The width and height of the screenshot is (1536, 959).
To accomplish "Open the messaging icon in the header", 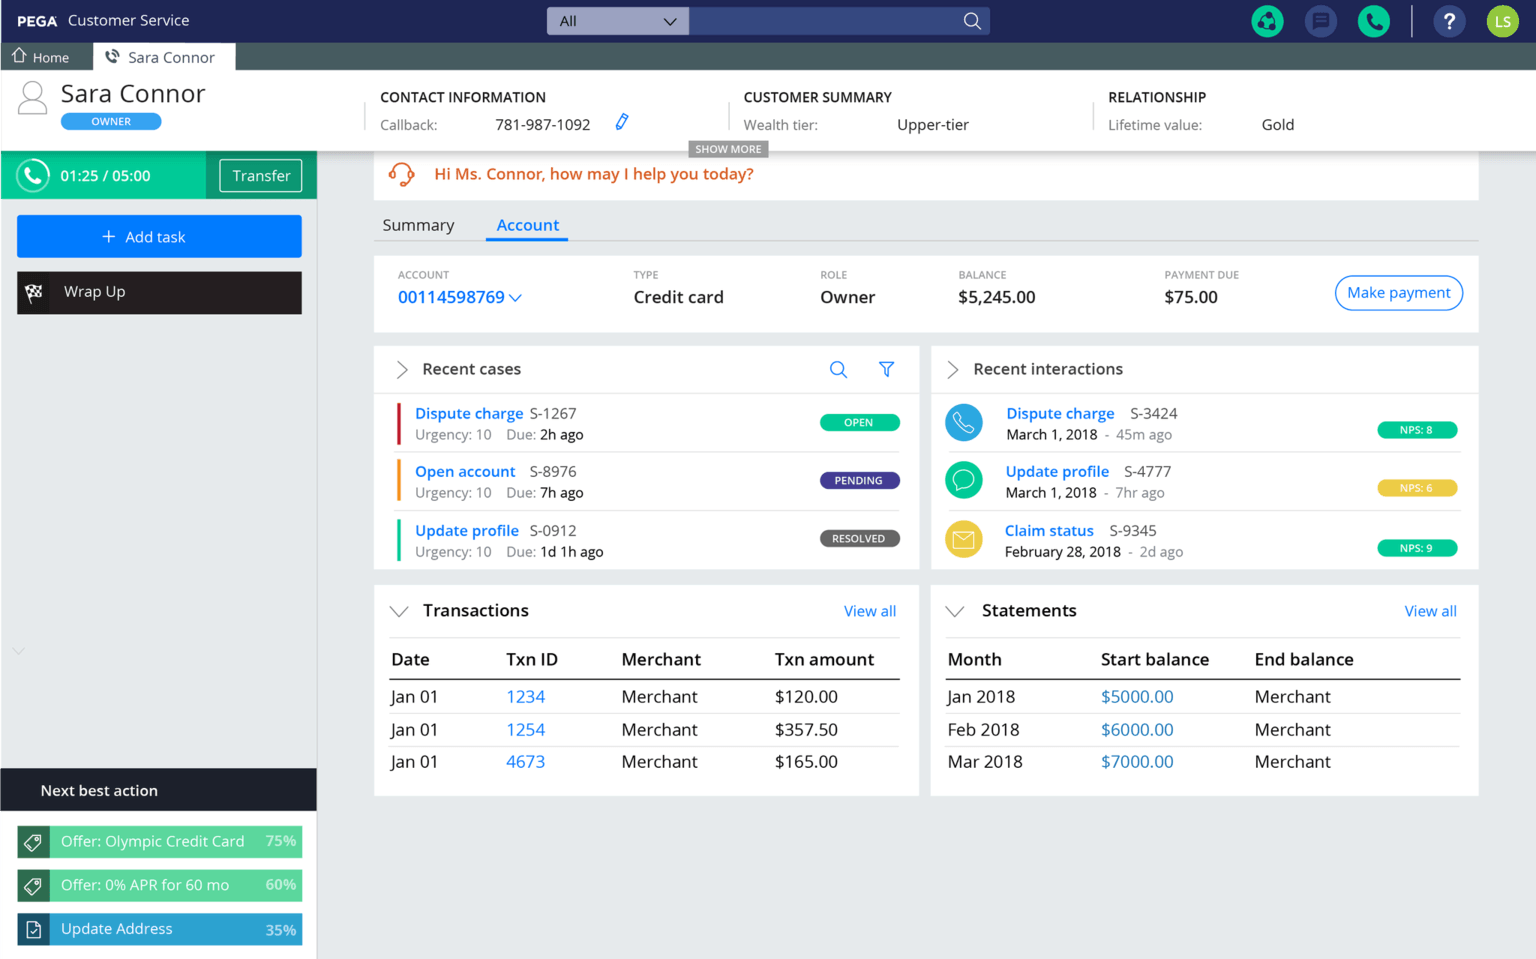I will click(1320, 20).
